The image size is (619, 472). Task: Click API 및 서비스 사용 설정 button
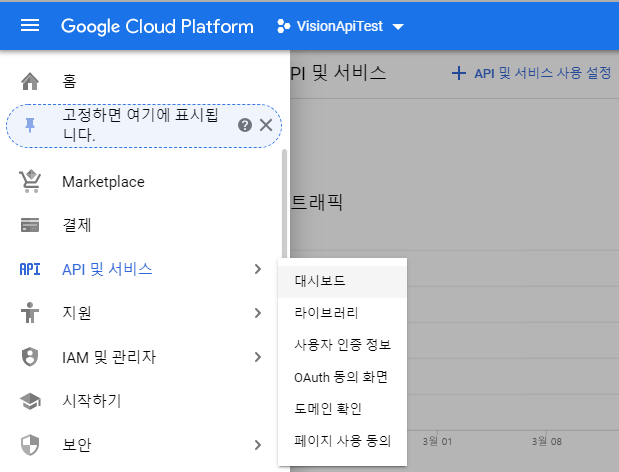[531, 73]
